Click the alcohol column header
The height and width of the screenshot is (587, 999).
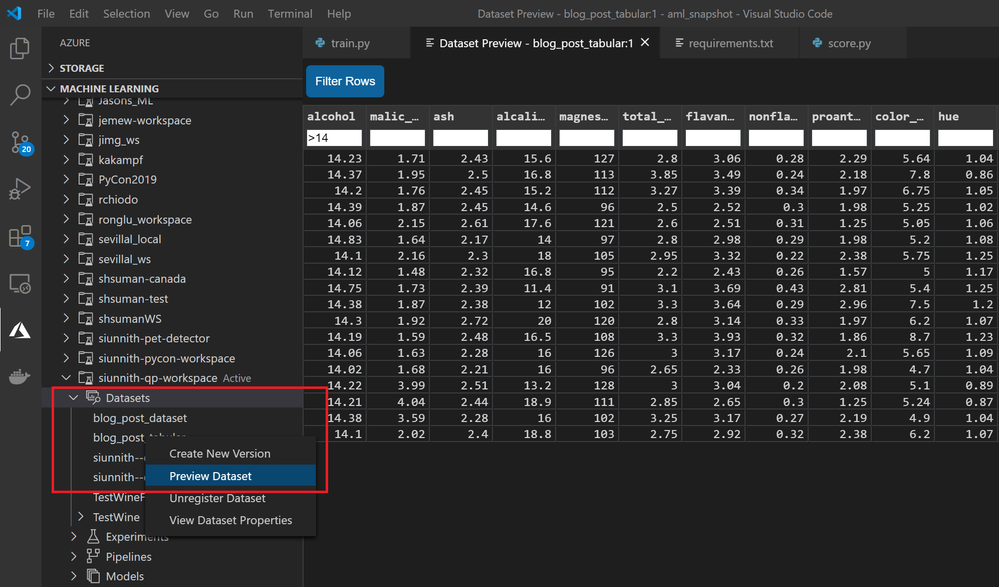pyautogui.click(x=331, y=117)
